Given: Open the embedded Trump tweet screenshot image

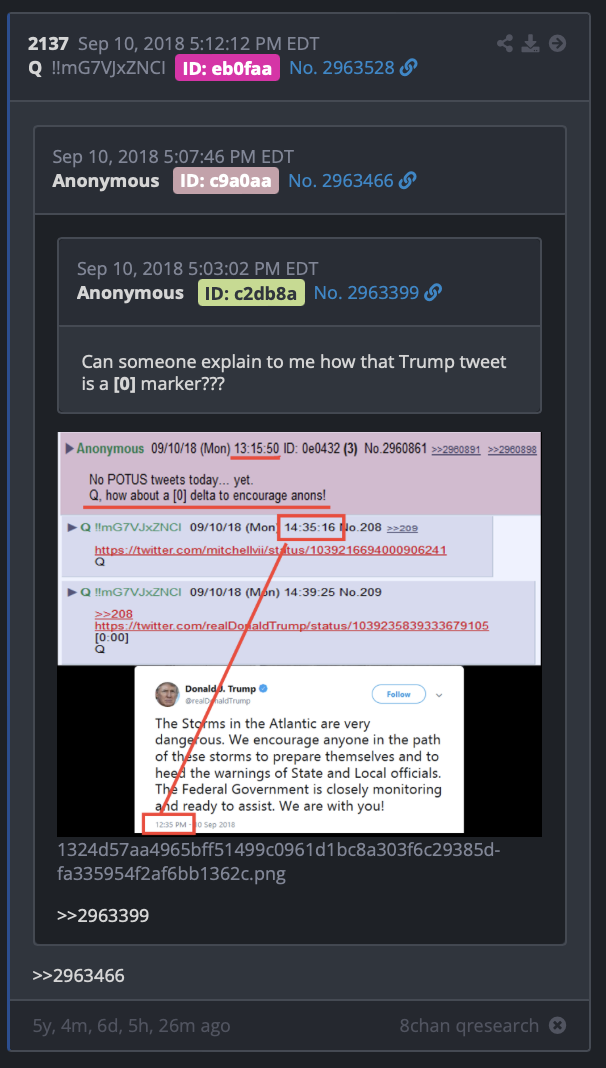Looking at the screenshot, I should tap(300, 634).
